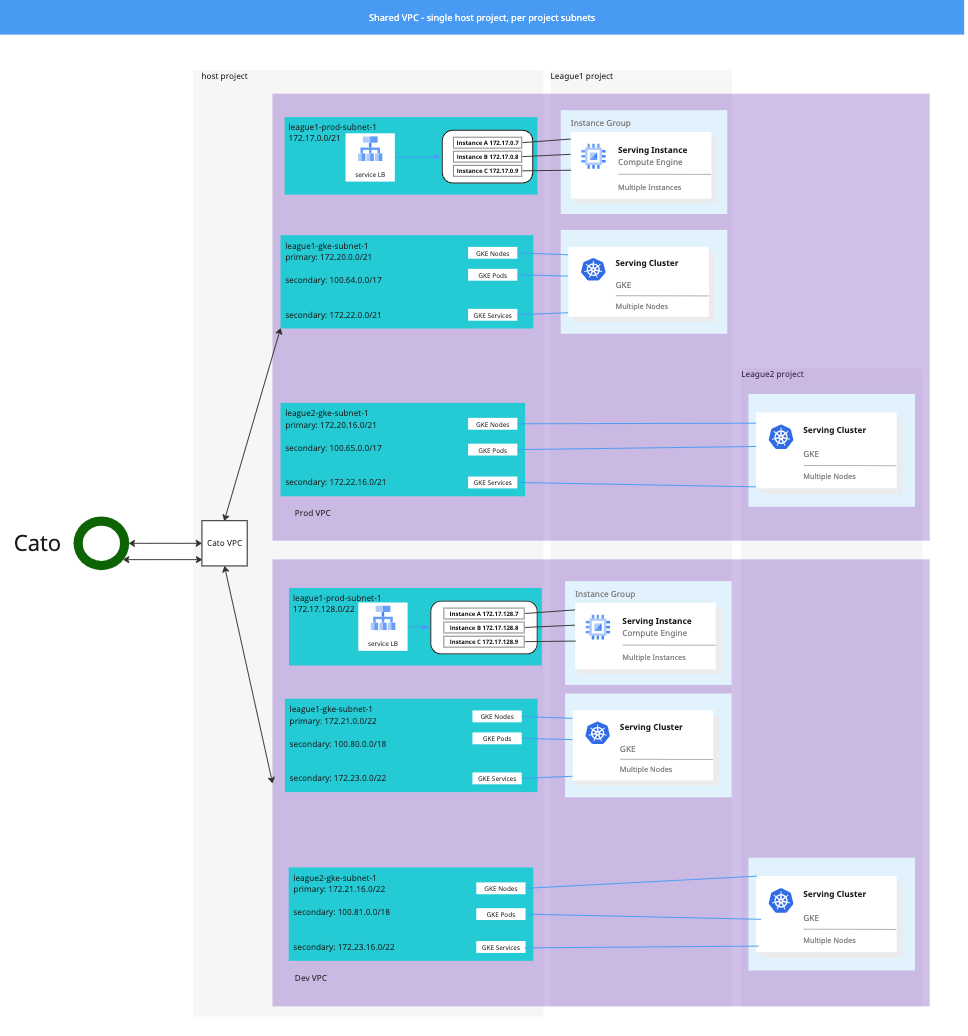Viewport: 968px width, 1036px height.
Task: Select the Instance B 172.17.0.8 box
Action: [490, 157]
